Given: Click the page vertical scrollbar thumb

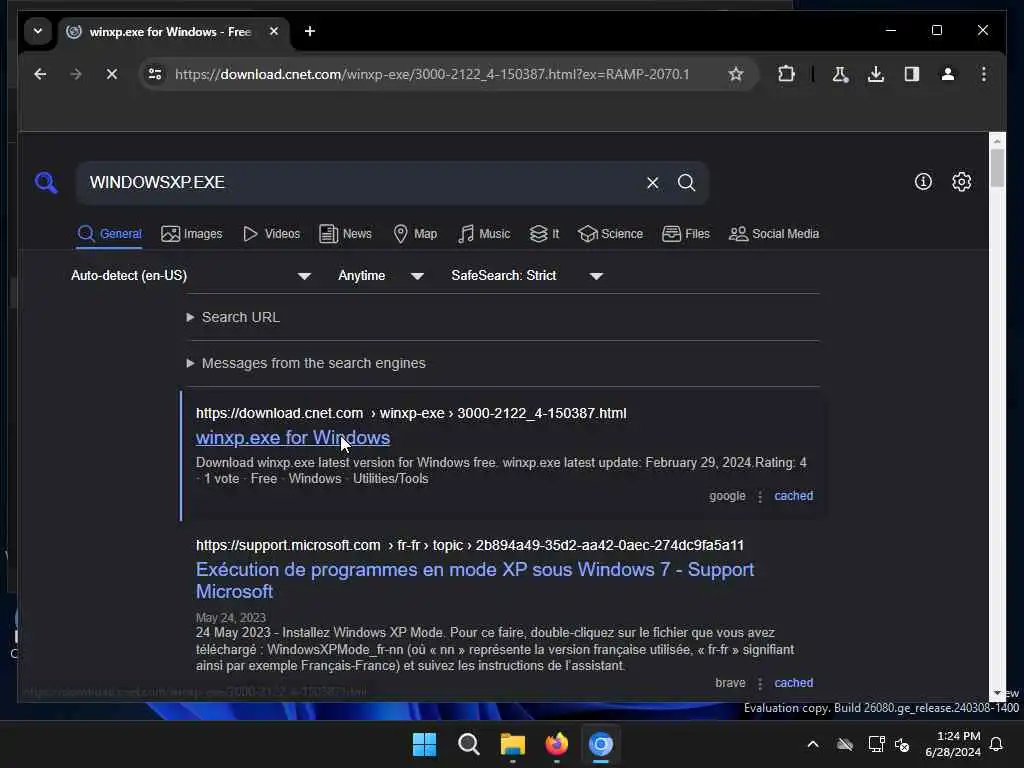Looking at the screenshot, I should (x=997, y=168).
